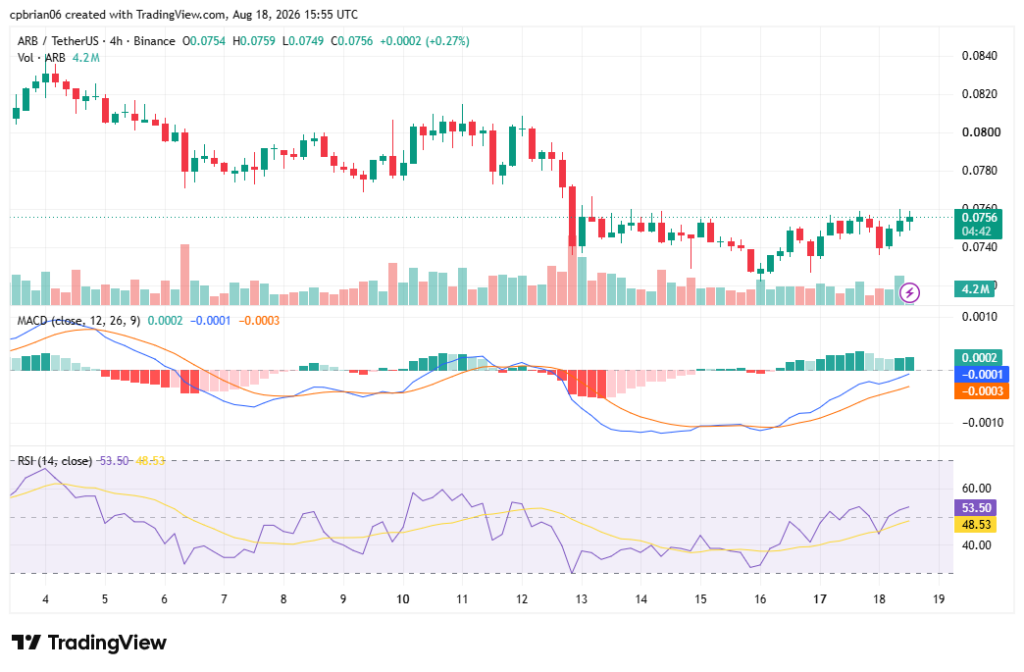
Task: Click the purple lightning bolt icon
Action: point(909,293)
